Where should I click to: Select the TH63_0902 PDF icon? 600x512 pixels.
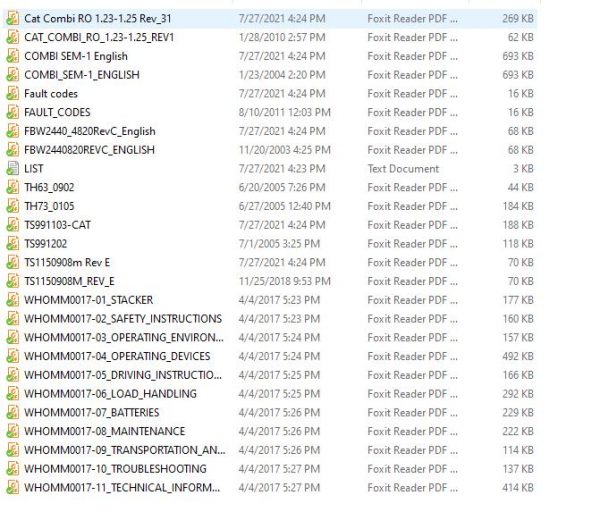13,187
